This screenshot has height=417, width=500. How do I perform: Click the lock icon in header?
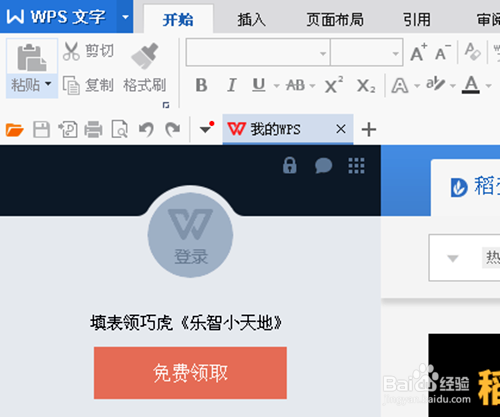(x=290, y=165)
